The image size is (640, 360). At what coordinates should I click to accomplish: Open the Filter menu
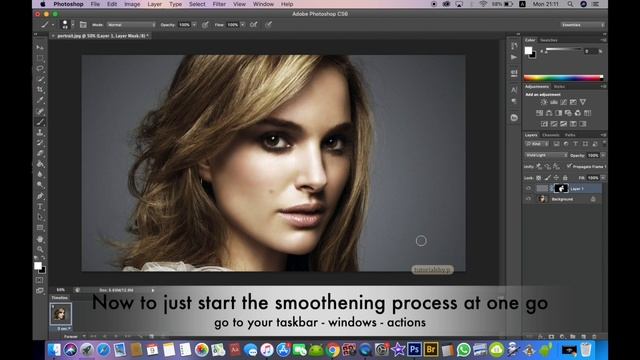click(219, 4)
